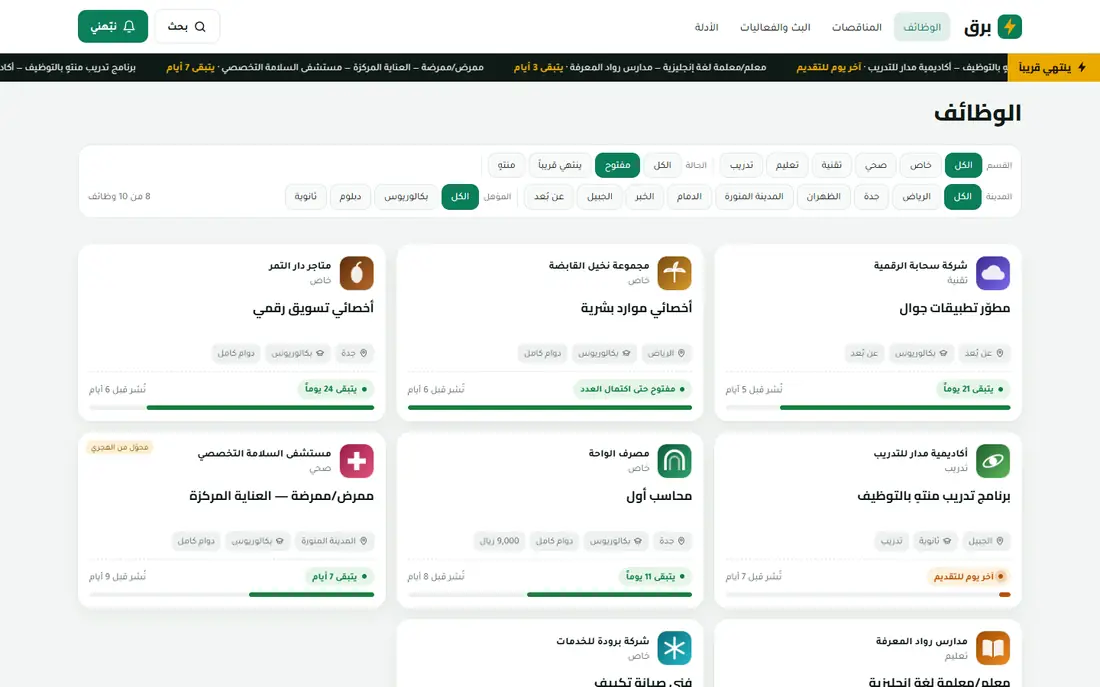
Task: Filter city by المدينة المنورة chip
Action: click(x=754, y=196)
